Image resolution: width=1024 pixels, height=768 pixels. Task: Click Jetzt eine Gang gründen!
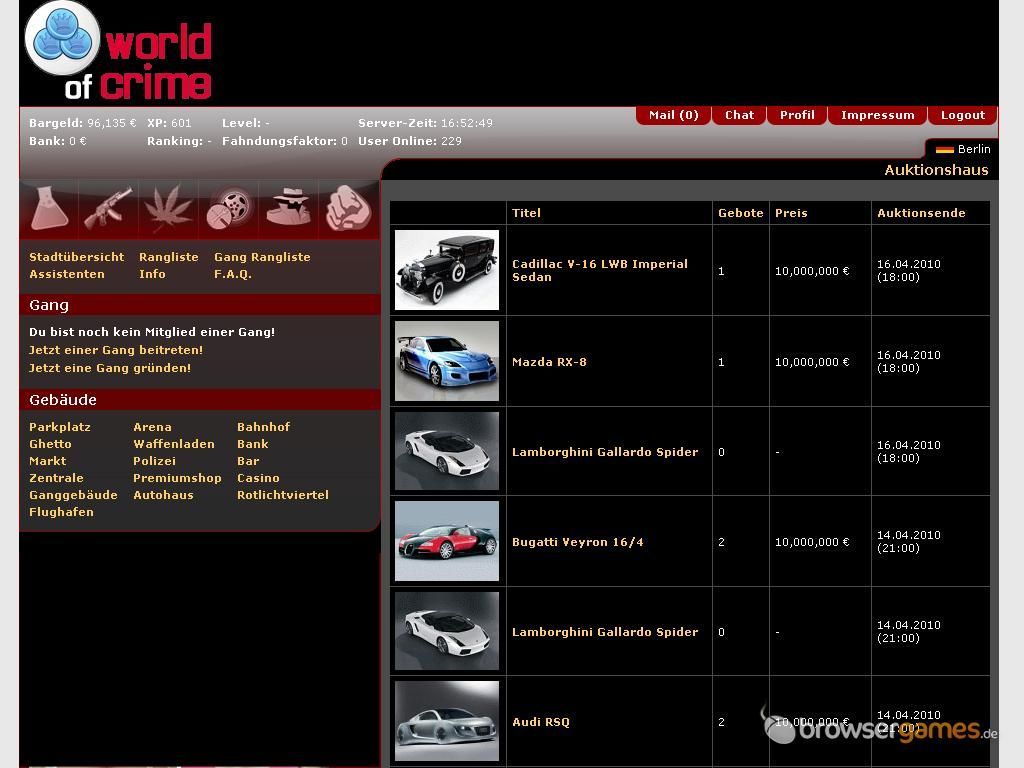110,368
